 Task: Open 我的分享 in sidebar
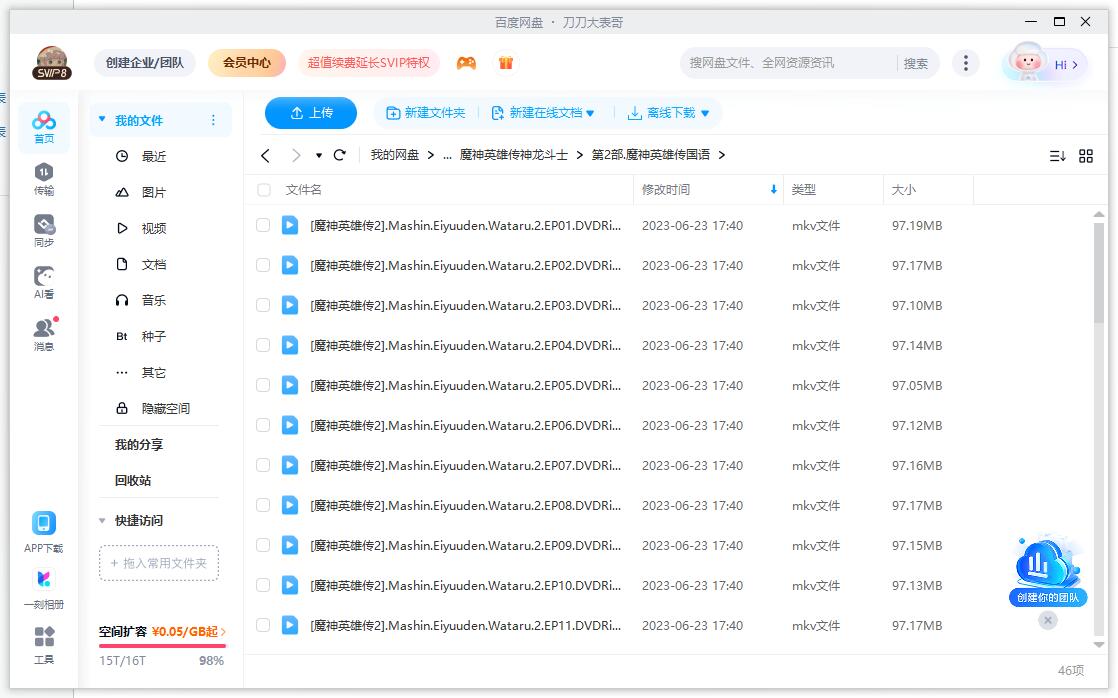coord(139,445)
